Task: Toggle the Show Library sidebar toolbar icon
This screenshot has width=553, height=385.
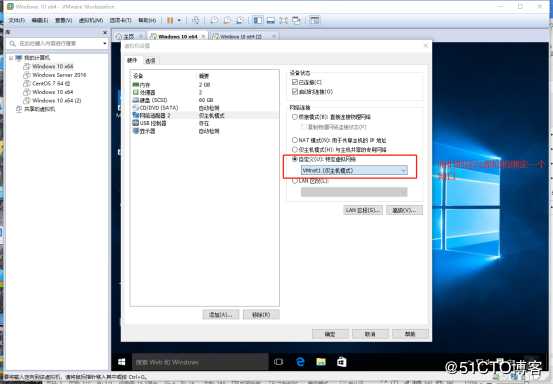Action: pos(258,20)
